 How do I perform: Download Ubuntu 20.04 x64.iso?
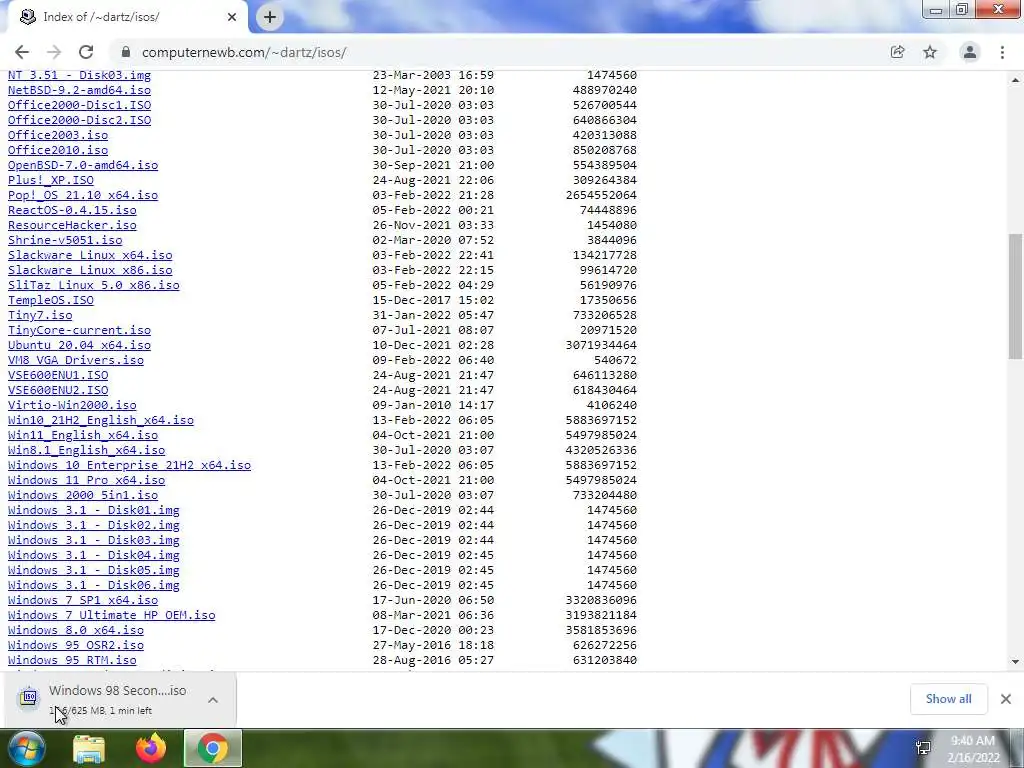[x=79, y=345]
